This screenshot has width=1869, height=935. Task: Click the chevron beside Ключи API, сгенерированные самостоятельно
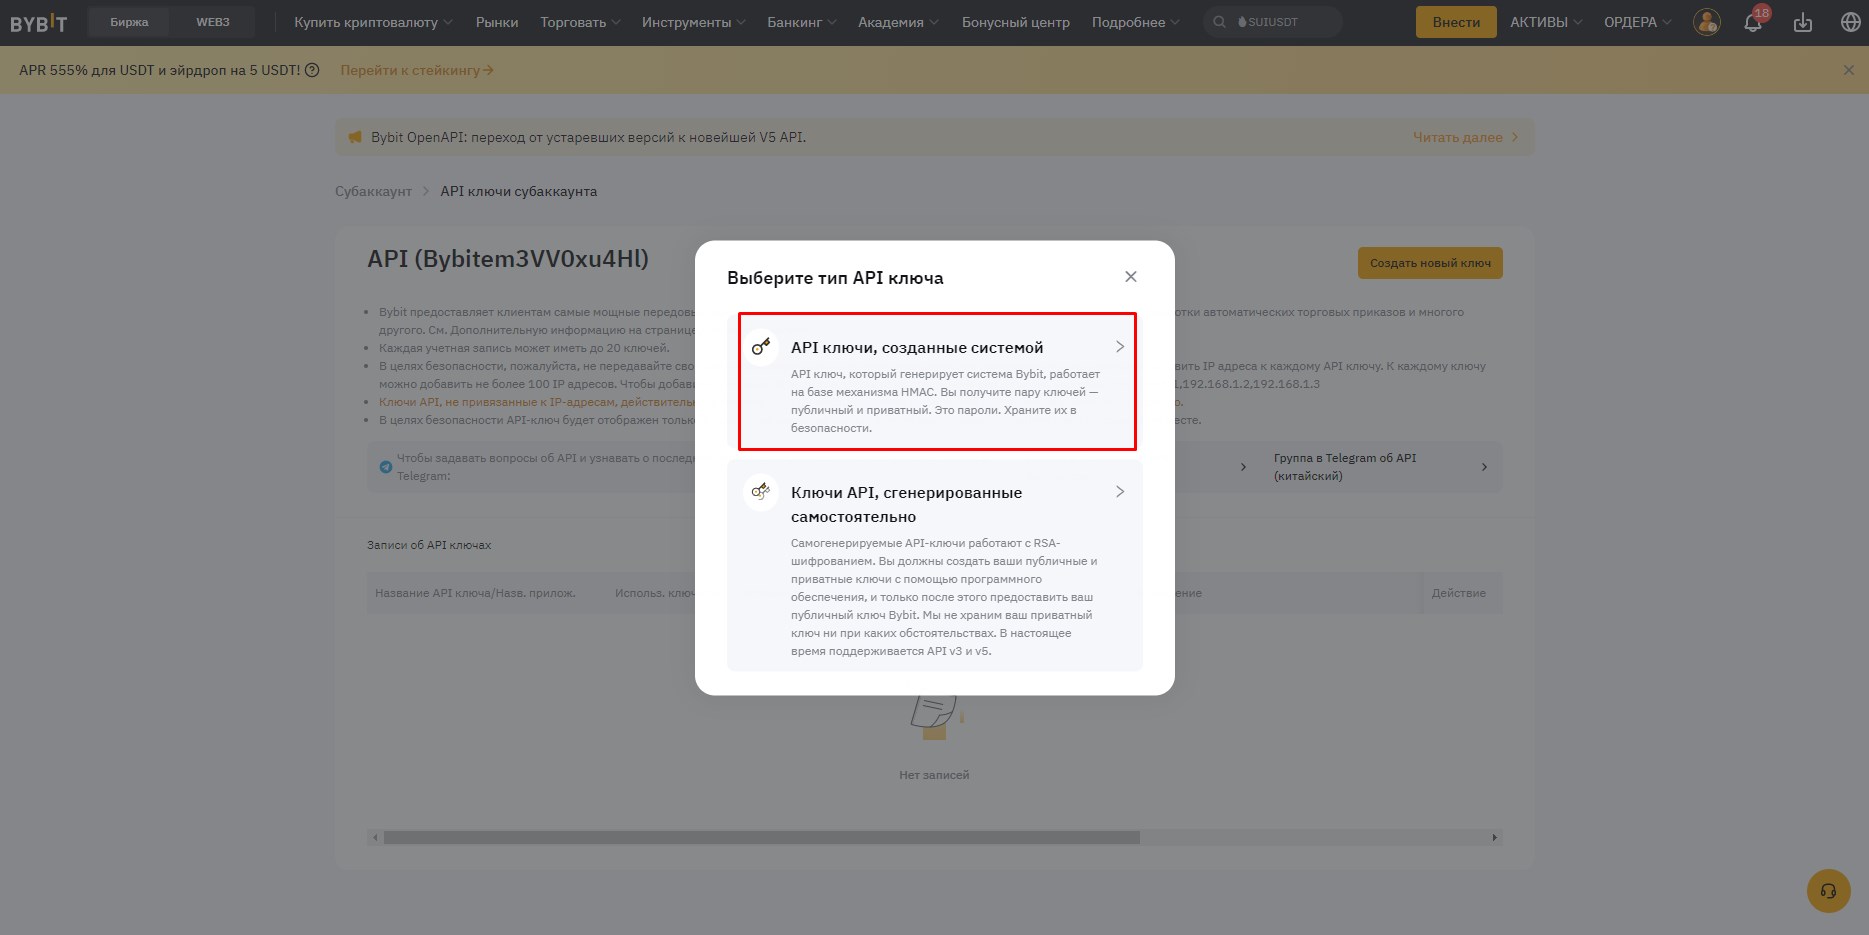click(x=1120, y=492)
